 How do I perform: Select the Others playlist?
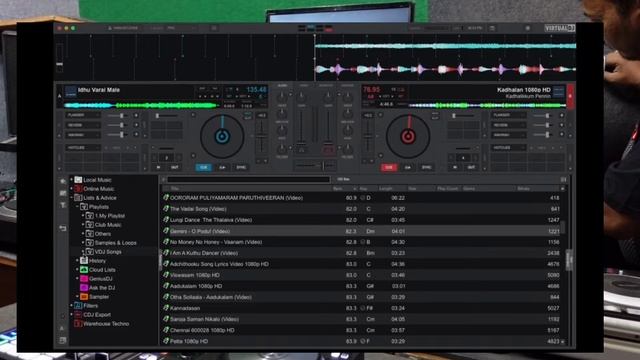(102, 233)
